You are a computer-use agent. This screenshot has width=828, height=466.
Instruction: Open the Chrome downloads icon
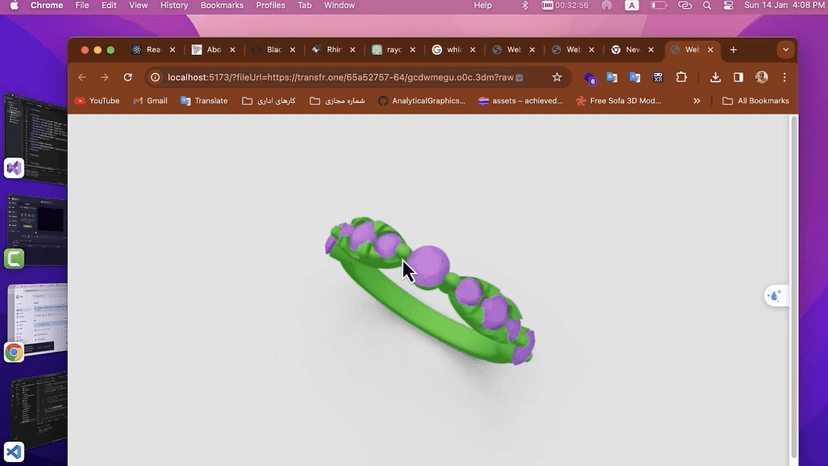click(x=715, y=77)
